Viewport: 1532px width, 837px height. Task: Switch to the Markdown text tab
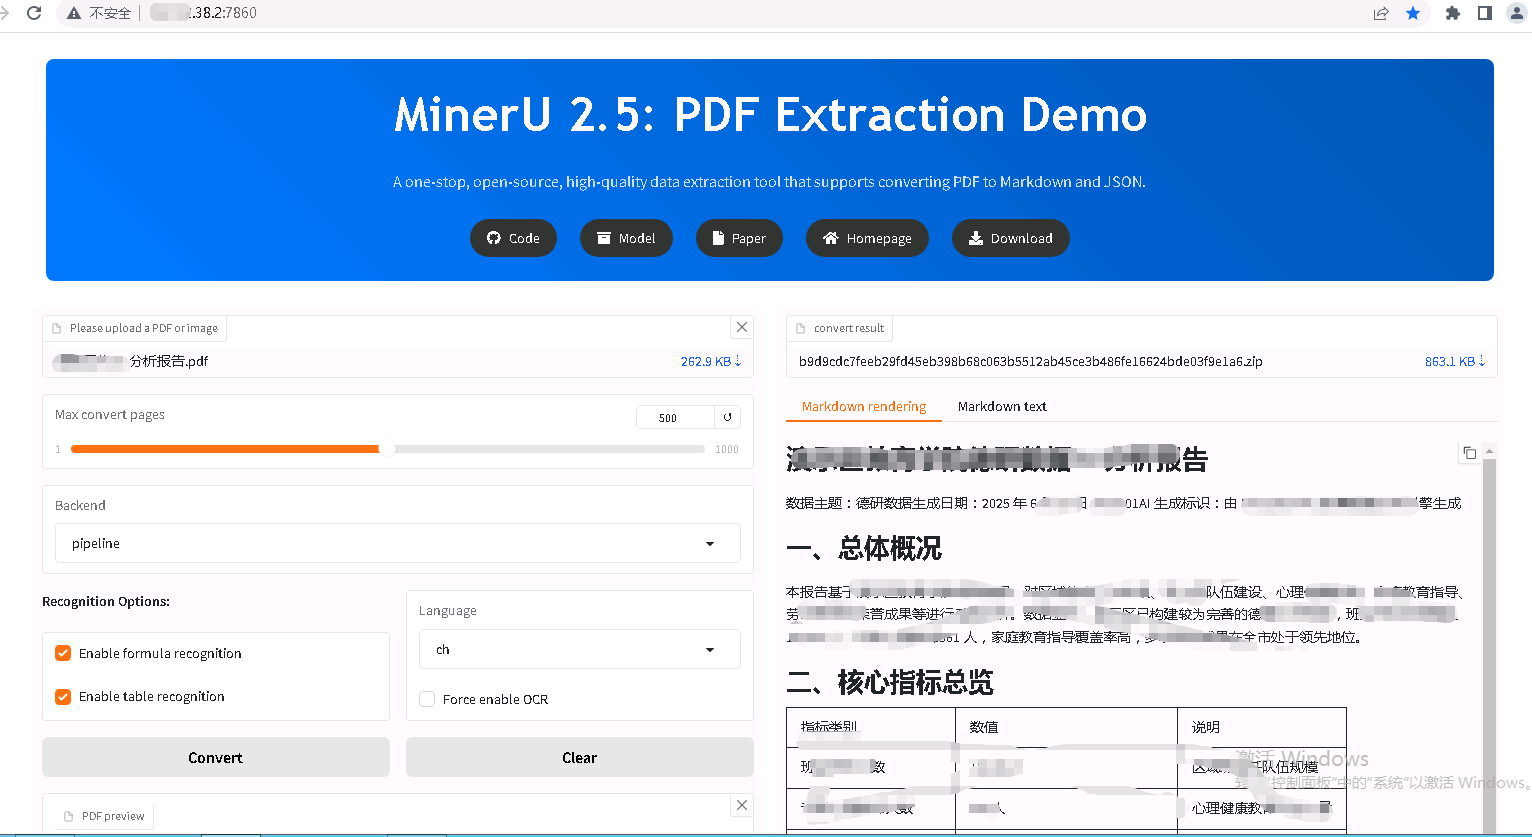click(x=1002, y=406)
